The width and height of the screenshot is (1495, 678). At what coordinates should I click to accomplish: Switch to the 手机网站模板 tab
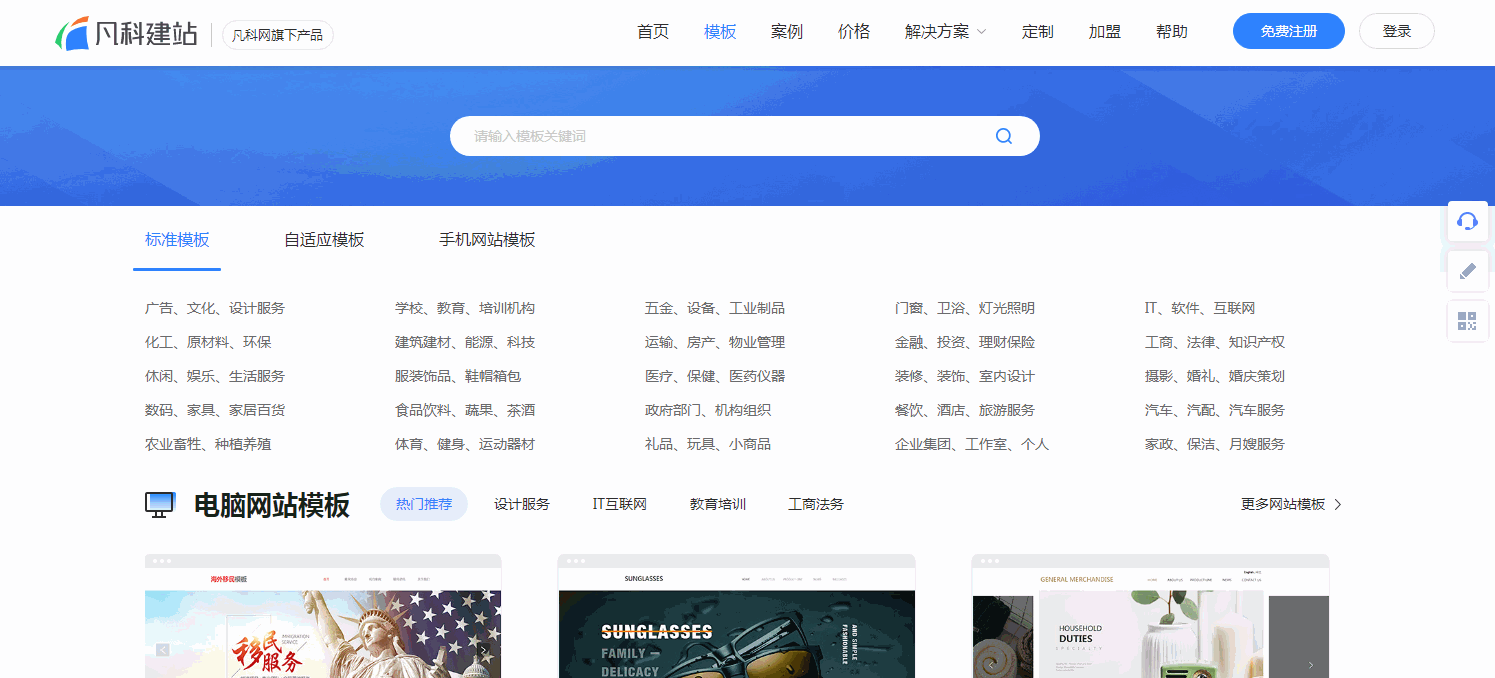(x=488, y=239)
